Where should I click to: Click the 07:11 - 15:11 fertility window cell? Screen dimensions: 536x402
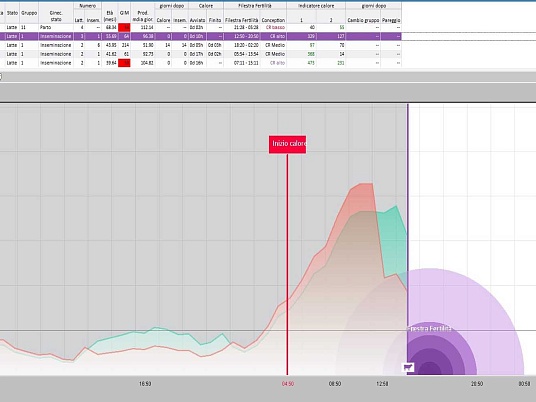(x=246, y=63)
